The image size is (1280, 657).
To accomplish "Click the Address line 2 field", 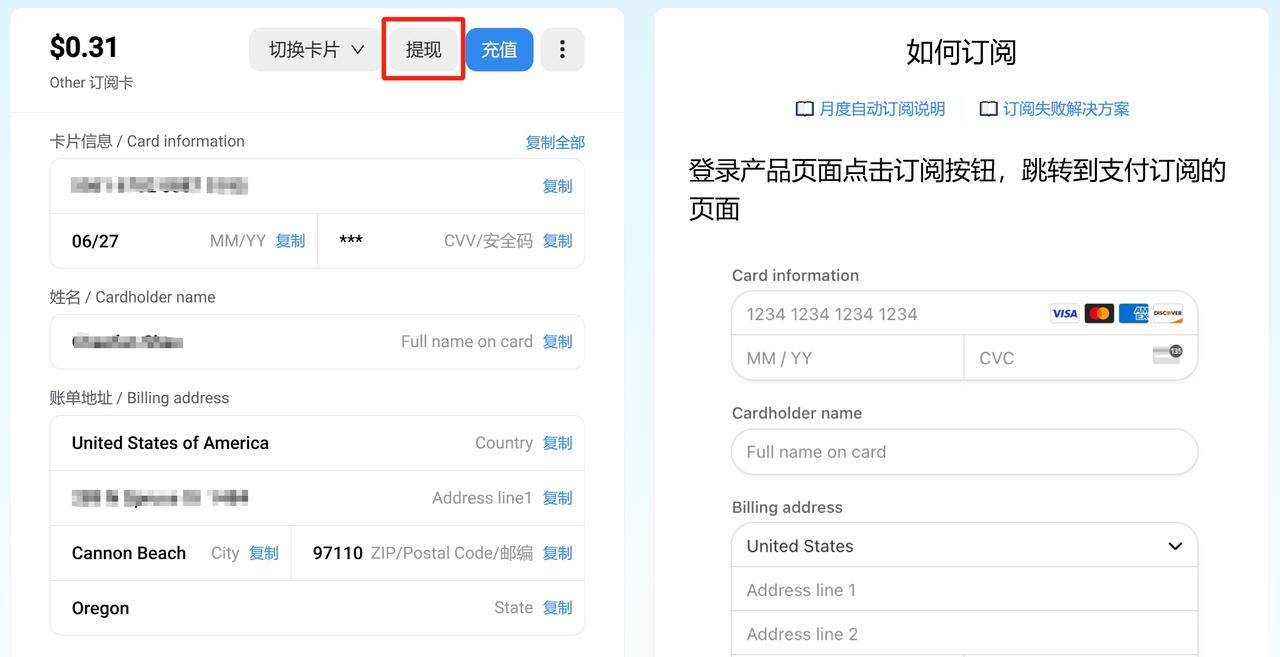I will [965, 634].
